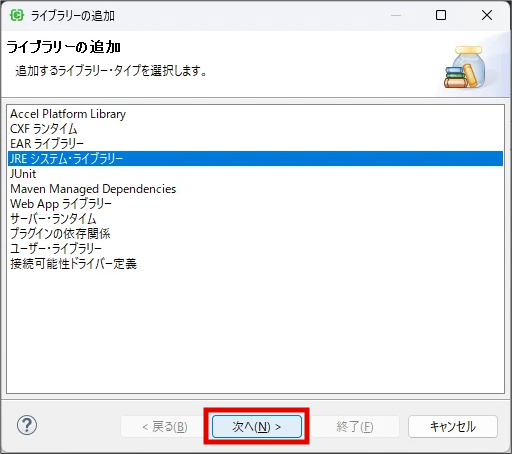Minimize the dialog window

point(396,15)
